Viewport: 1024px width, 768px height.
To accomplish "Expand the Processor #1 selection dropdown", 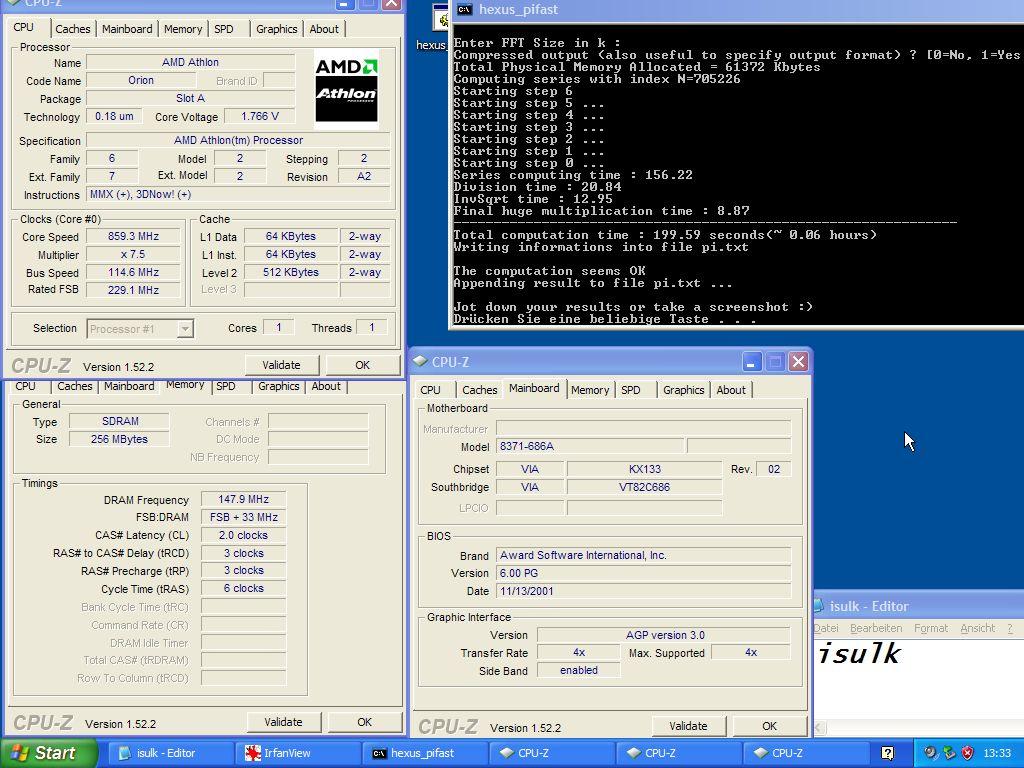I will (185, 328).
